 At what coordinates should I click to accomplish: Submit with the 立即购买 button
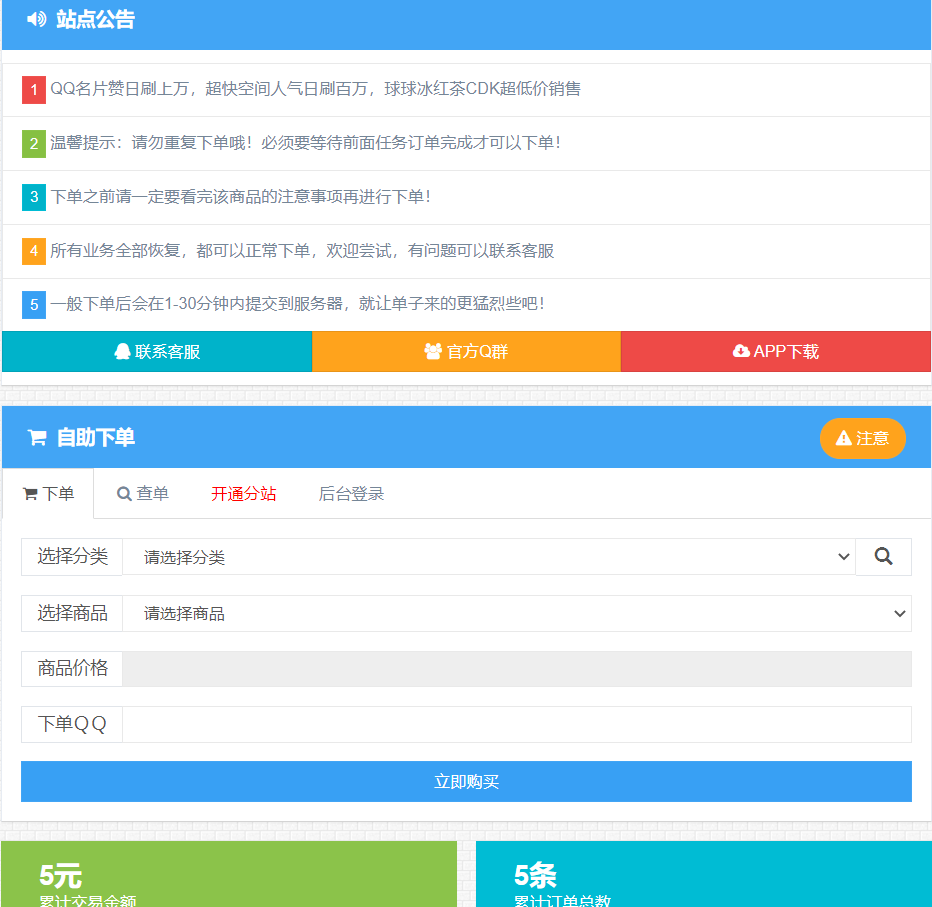tap(466, 781)
